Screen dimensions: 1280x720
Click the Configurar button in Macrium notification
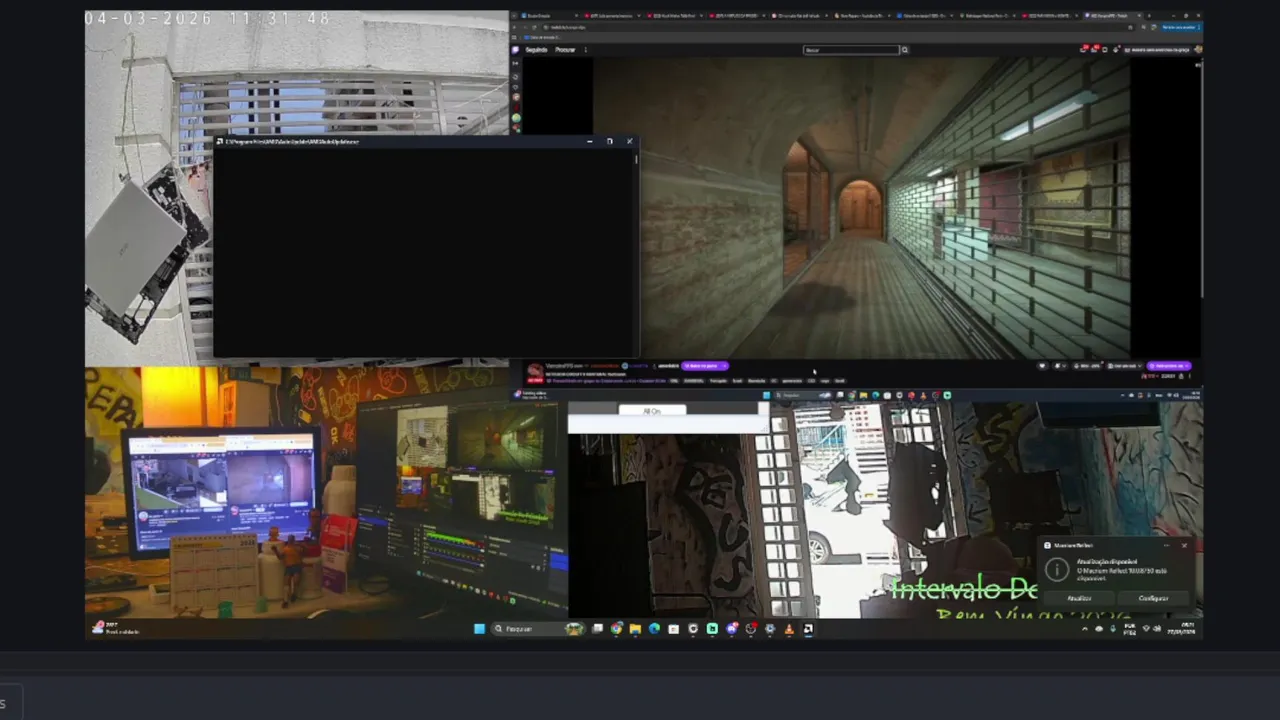click(1153, 598)
